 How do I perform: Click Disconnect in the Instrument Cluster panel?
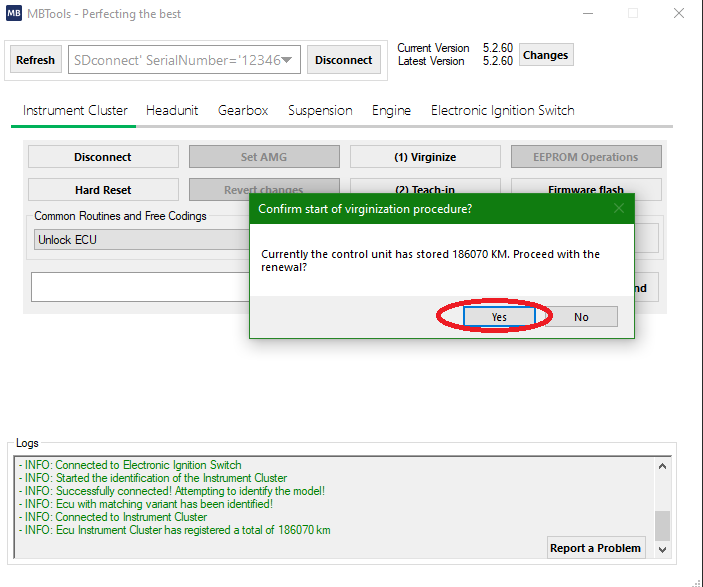coord(103,157)
